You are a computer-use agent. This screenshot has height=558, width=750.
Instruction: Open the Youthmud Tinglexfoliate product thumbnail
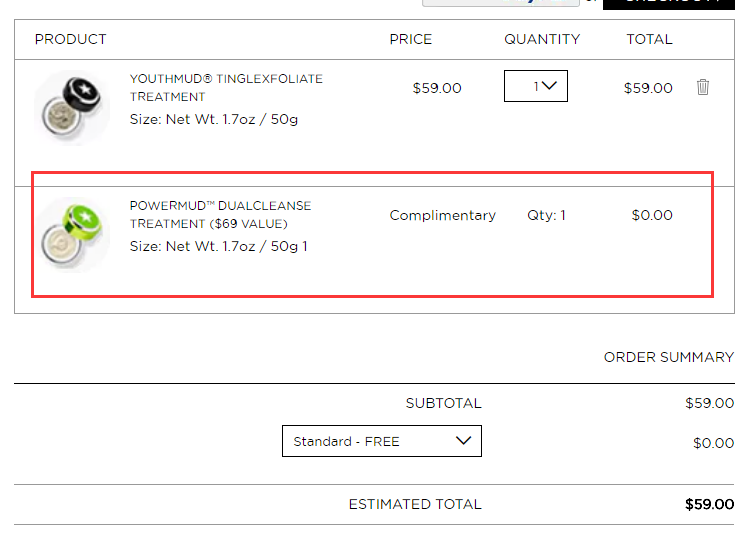pos(72,108)
